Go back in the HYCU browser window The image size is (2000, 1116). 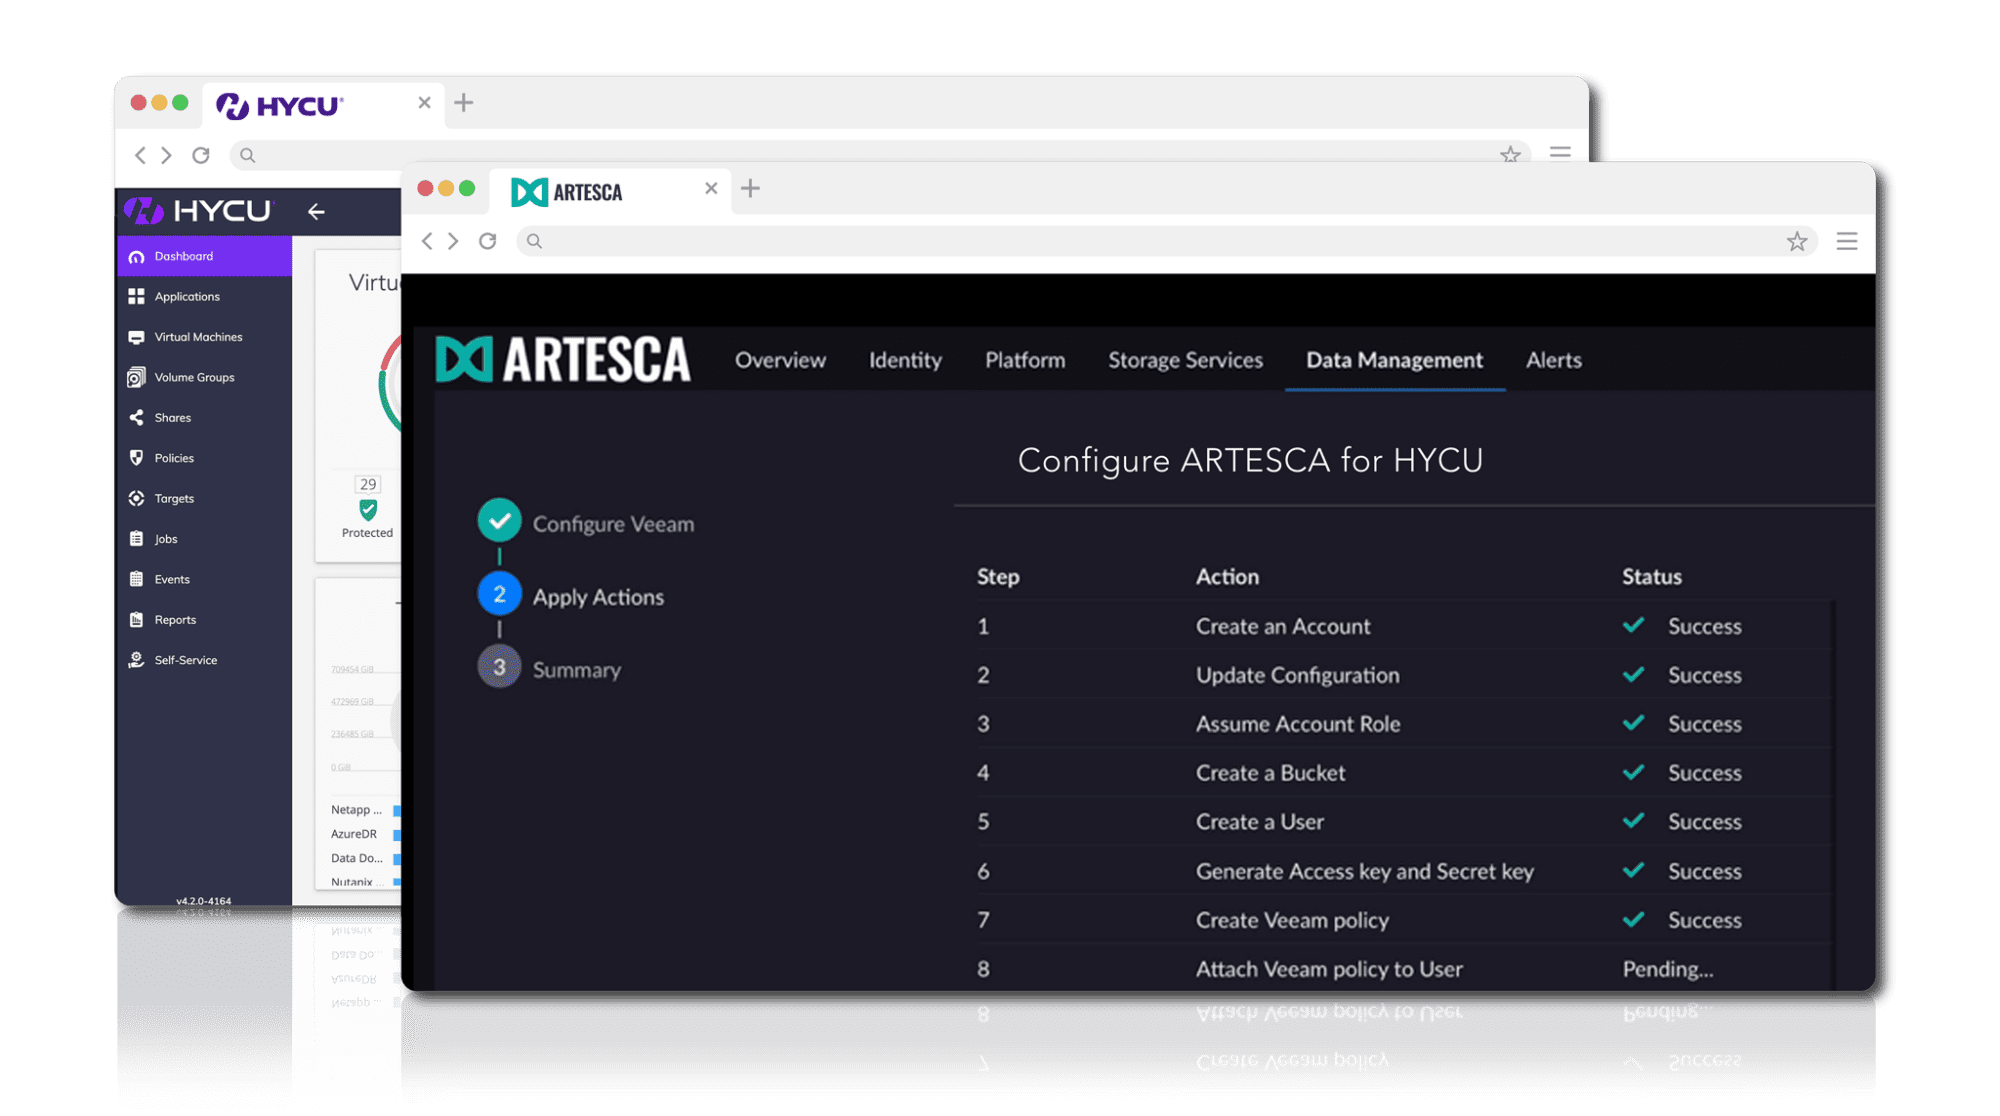140,155
